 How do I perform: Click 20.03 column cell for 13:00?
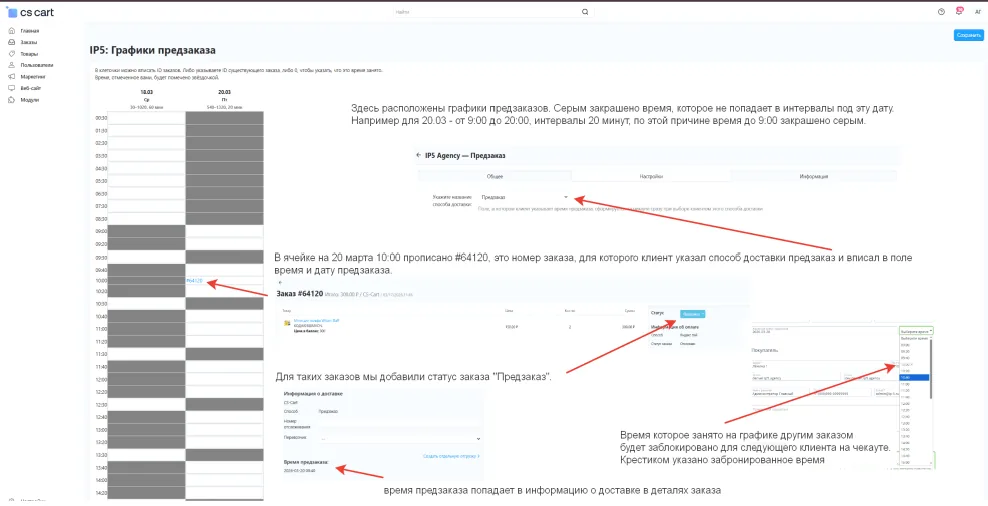224,430
